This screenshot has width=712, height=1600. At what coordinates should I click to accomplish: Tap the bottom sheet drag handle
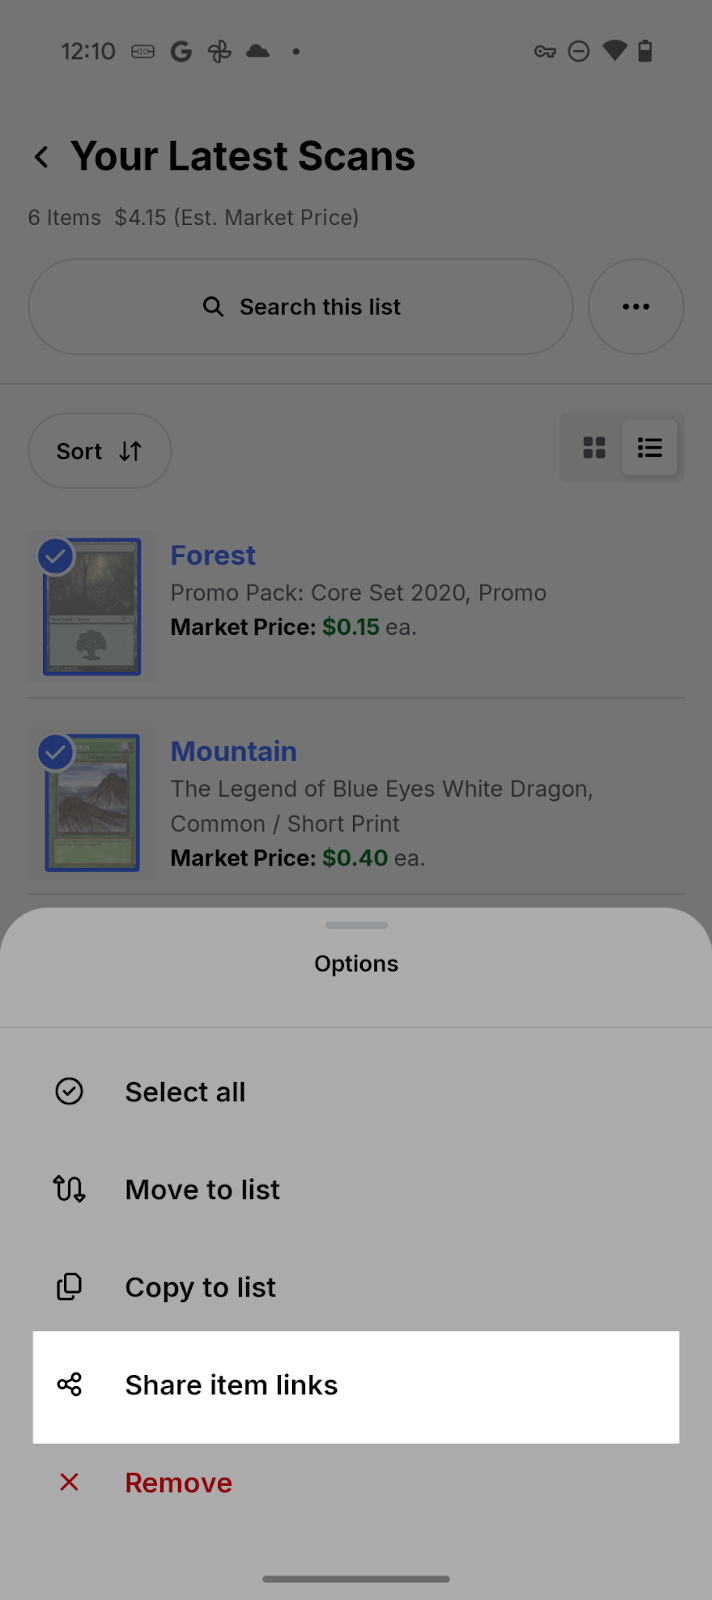(356, 925)
